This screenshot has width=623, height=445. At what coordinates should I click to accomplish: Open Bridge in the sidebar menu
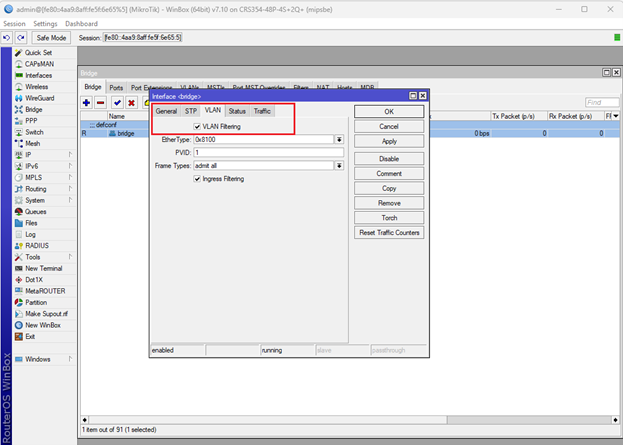click(34, 109)
